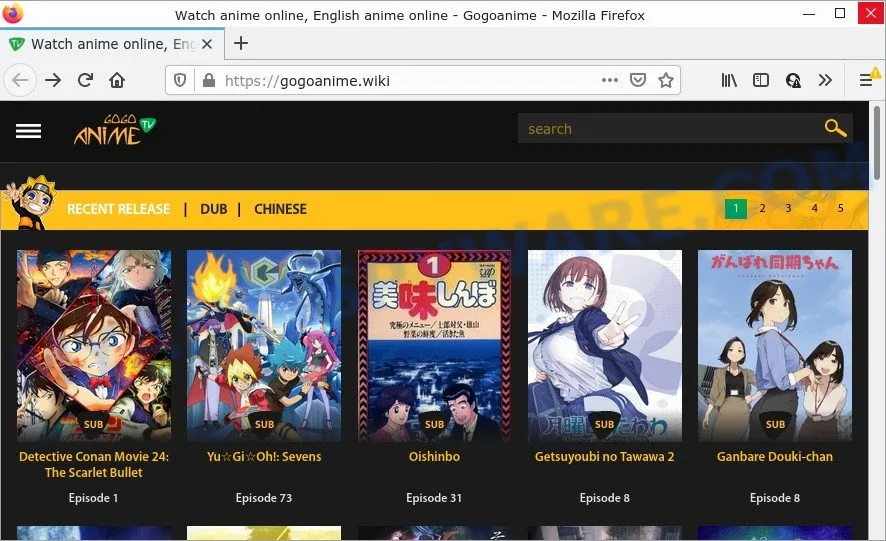This screenshot has width=886, height=541.
Task: Click the Oishinbo title link
Action: click(x=434, y=457)
